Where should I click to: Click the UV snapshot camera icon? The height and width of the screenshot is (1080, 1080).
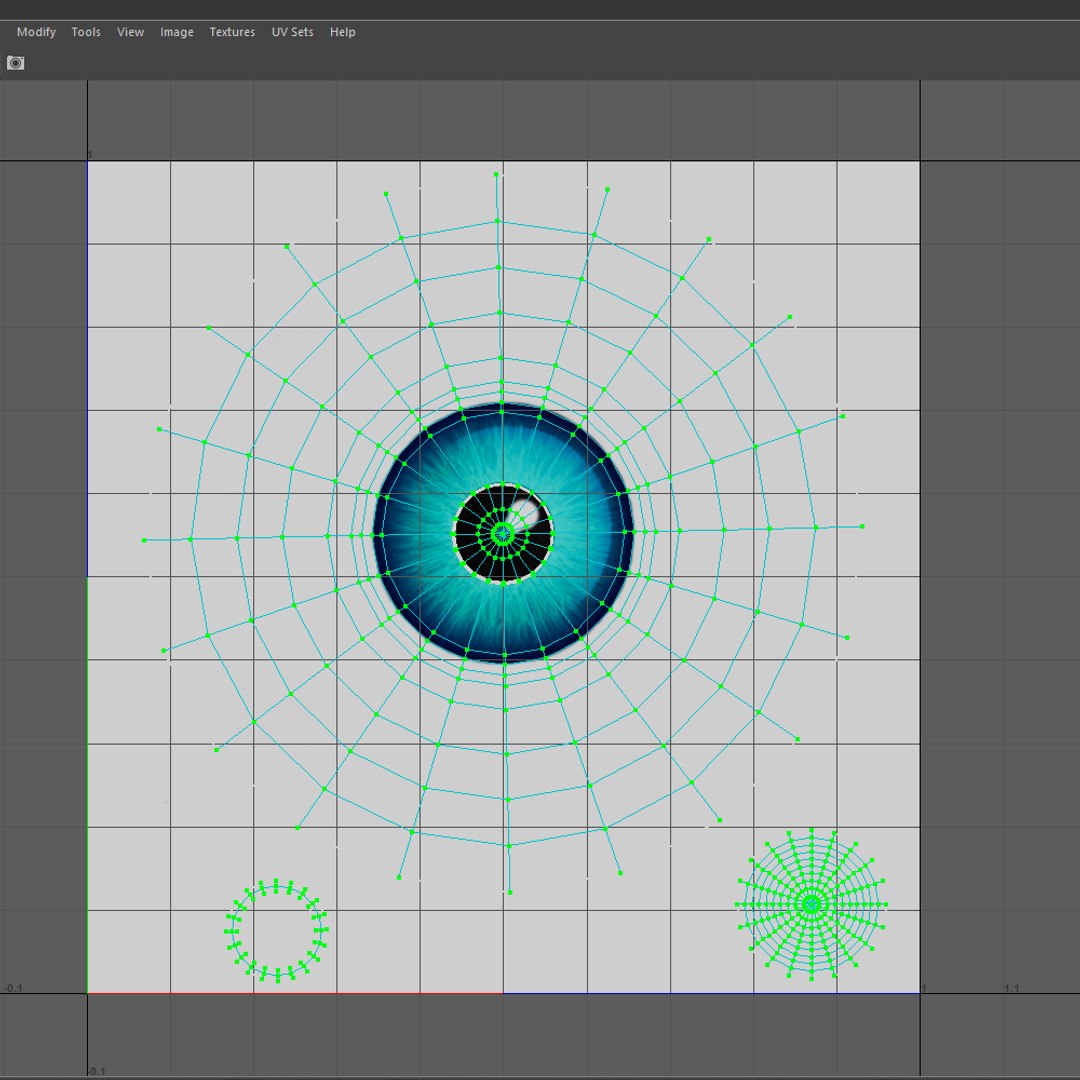click(16, 63)
